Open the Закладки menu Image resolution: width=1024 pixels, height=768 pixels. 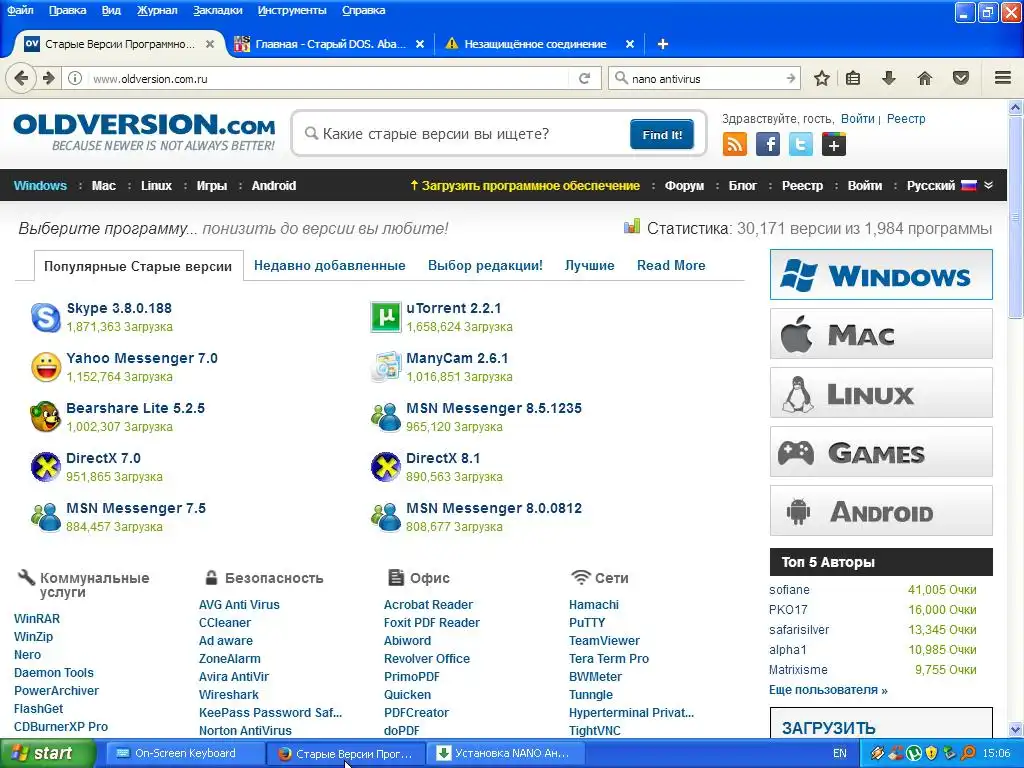(x=217, y=10)
